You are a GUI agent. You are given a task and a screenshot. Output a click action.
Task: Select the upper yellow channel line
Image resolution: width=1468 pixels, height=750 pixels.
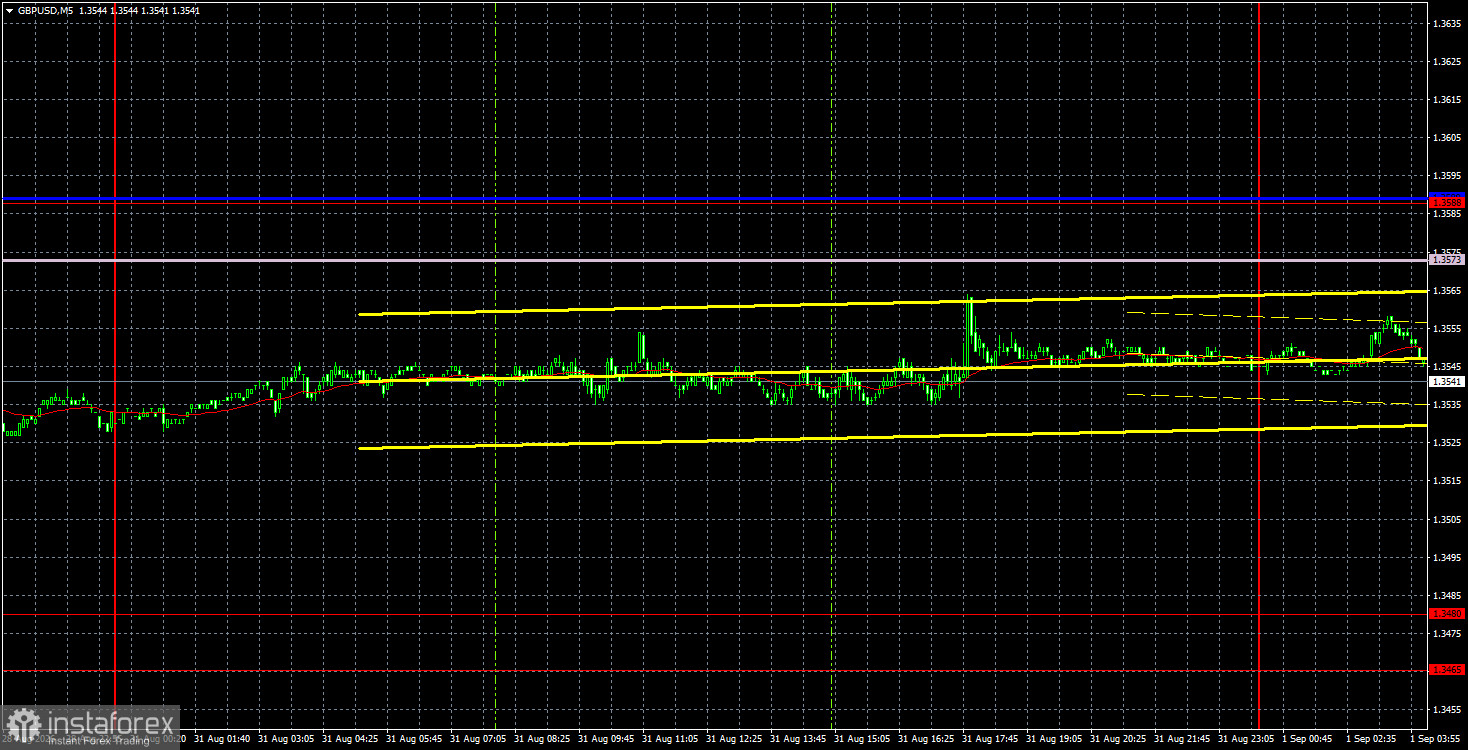(892, 303)
